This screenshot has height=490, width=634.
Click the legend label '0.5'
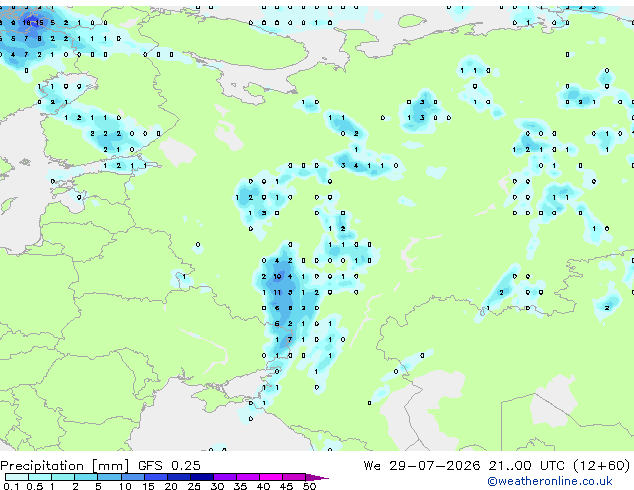pyautogui.click(x=34, y=486)
